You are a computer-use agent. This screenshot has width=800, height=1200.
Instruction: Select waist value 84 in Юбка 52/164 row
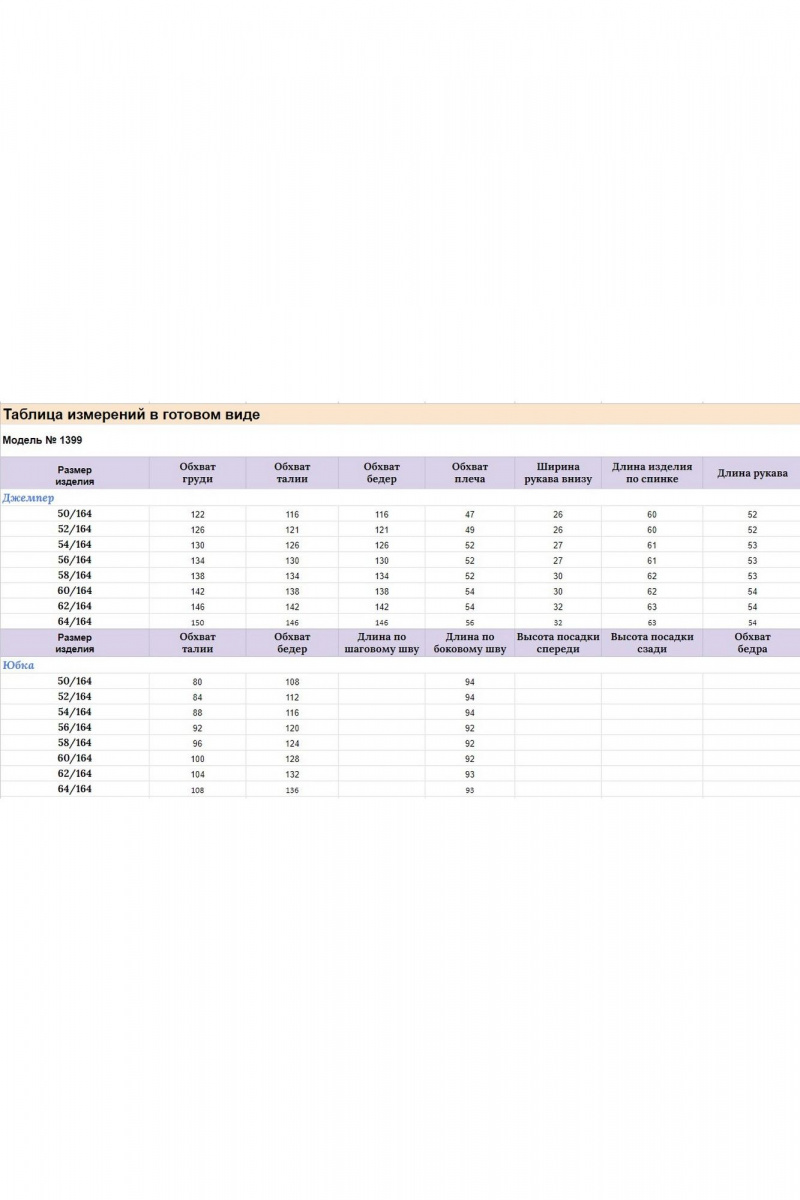[x=197, y=698]
